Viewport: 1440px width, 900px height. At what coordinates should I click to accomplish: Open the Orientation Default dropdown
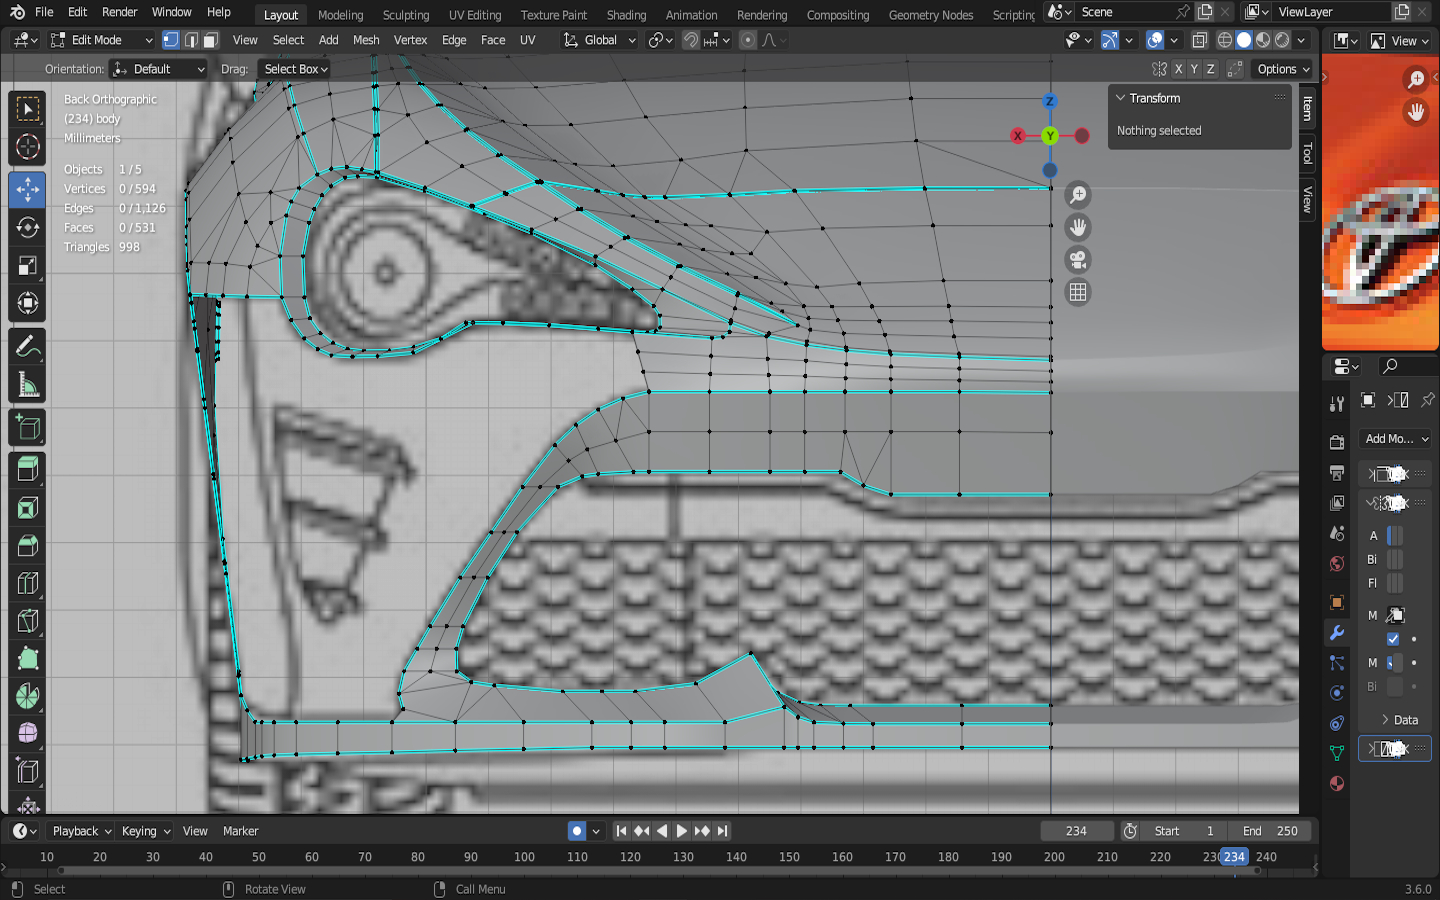(x=158, y=69)
